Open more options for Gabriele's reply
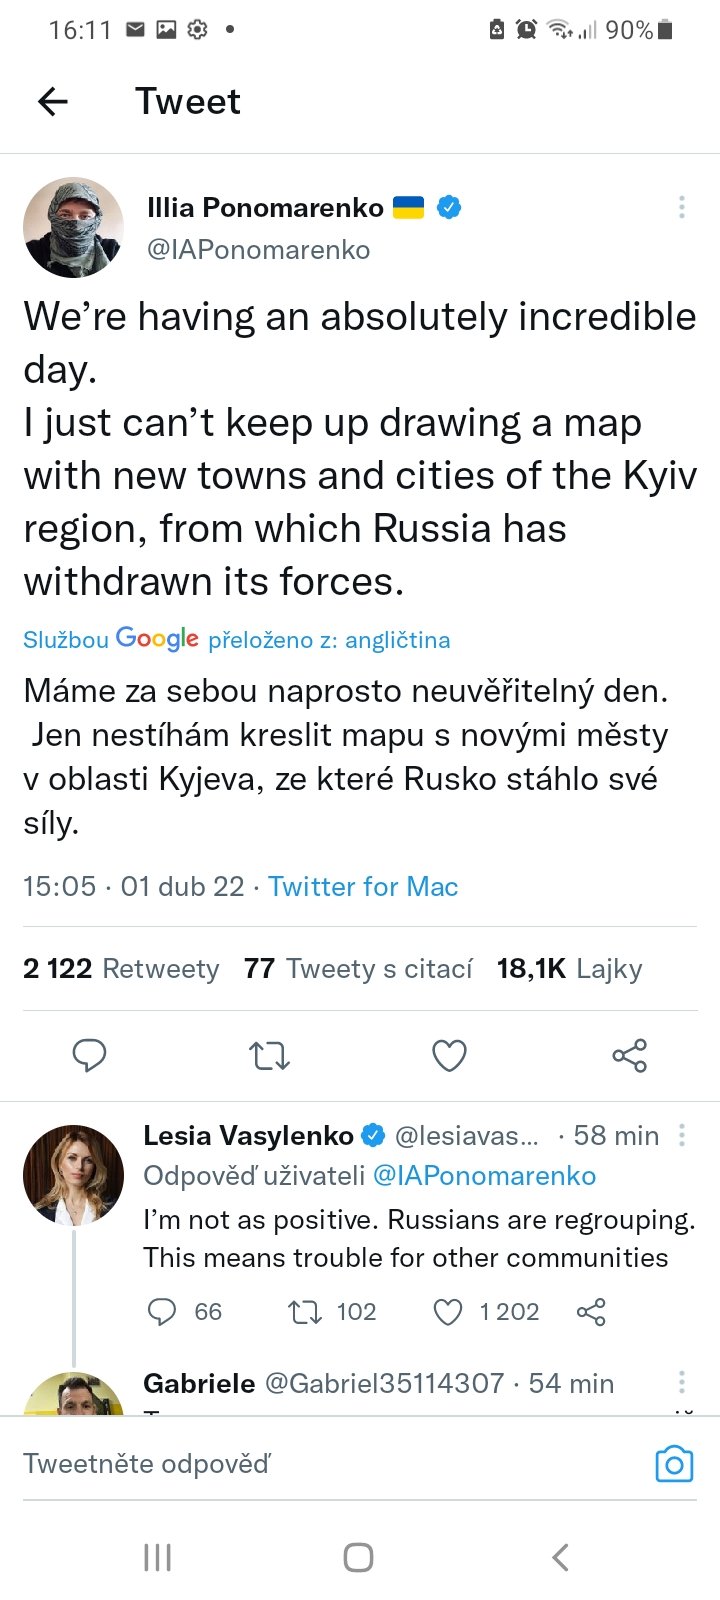Screen dimensions: 720x1600 pos(682,1382)
